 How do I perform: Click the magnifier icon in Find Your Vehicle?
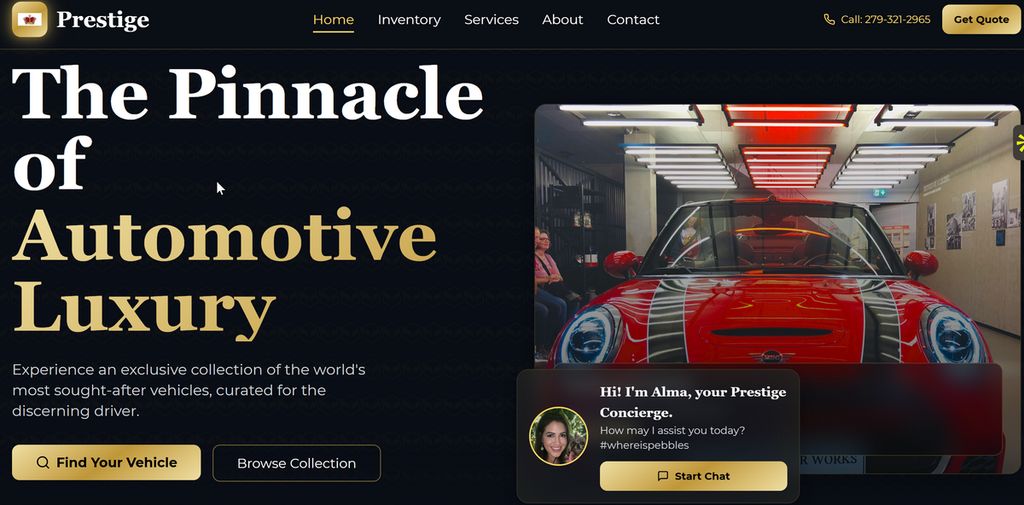(x=43, y=463)
